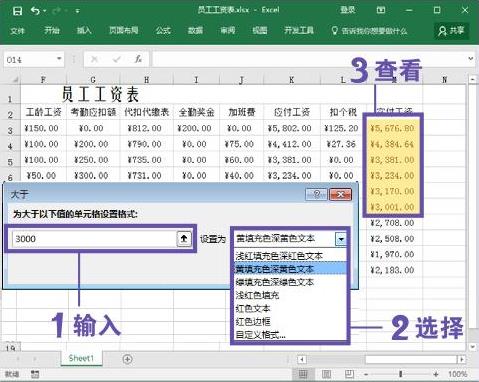Switch to the 数据 ribbon tab

(195, 30)
